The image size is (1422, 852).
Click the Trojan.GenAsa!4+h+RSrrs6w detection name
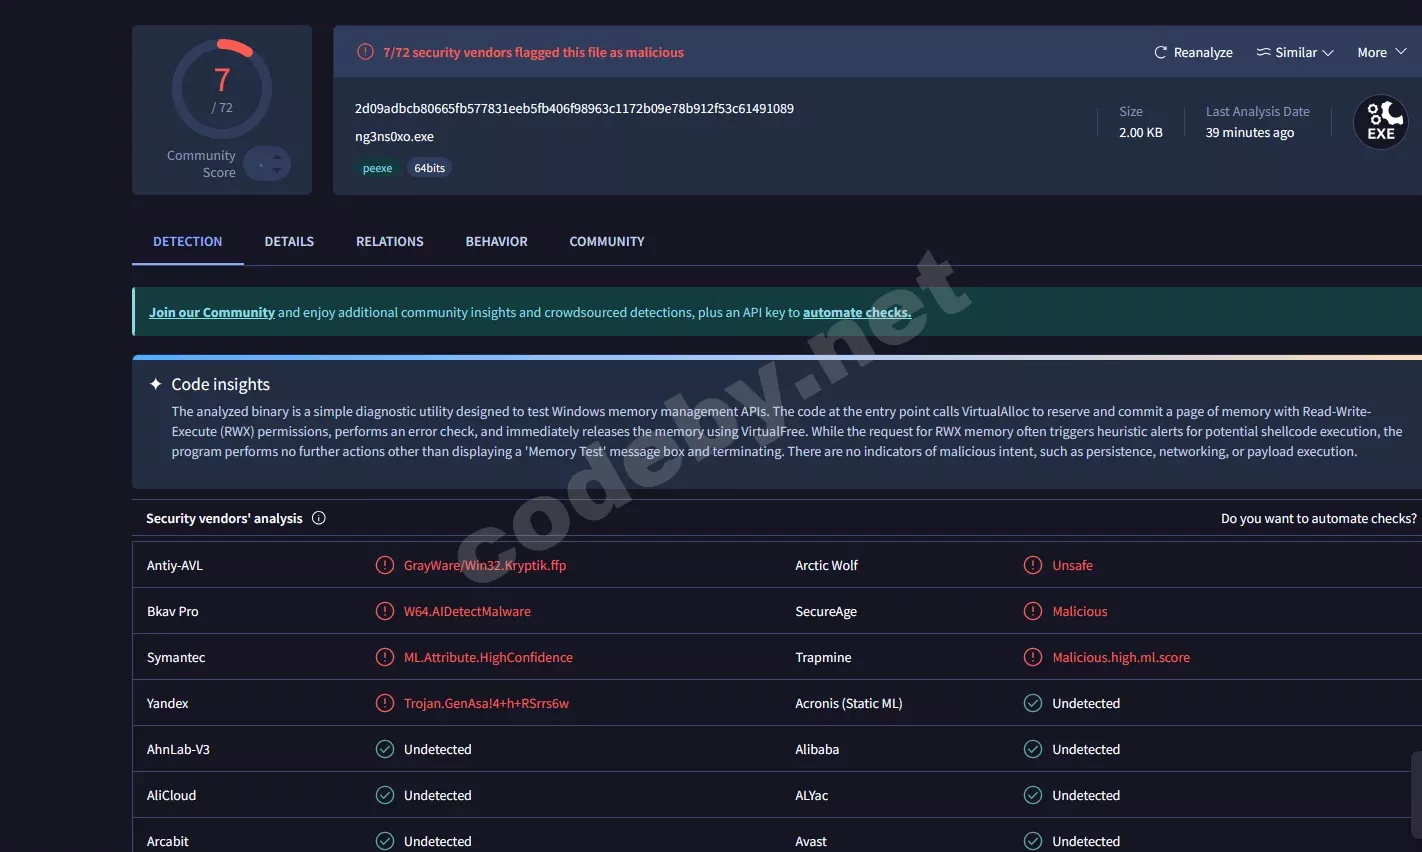(x=486, y=703)
